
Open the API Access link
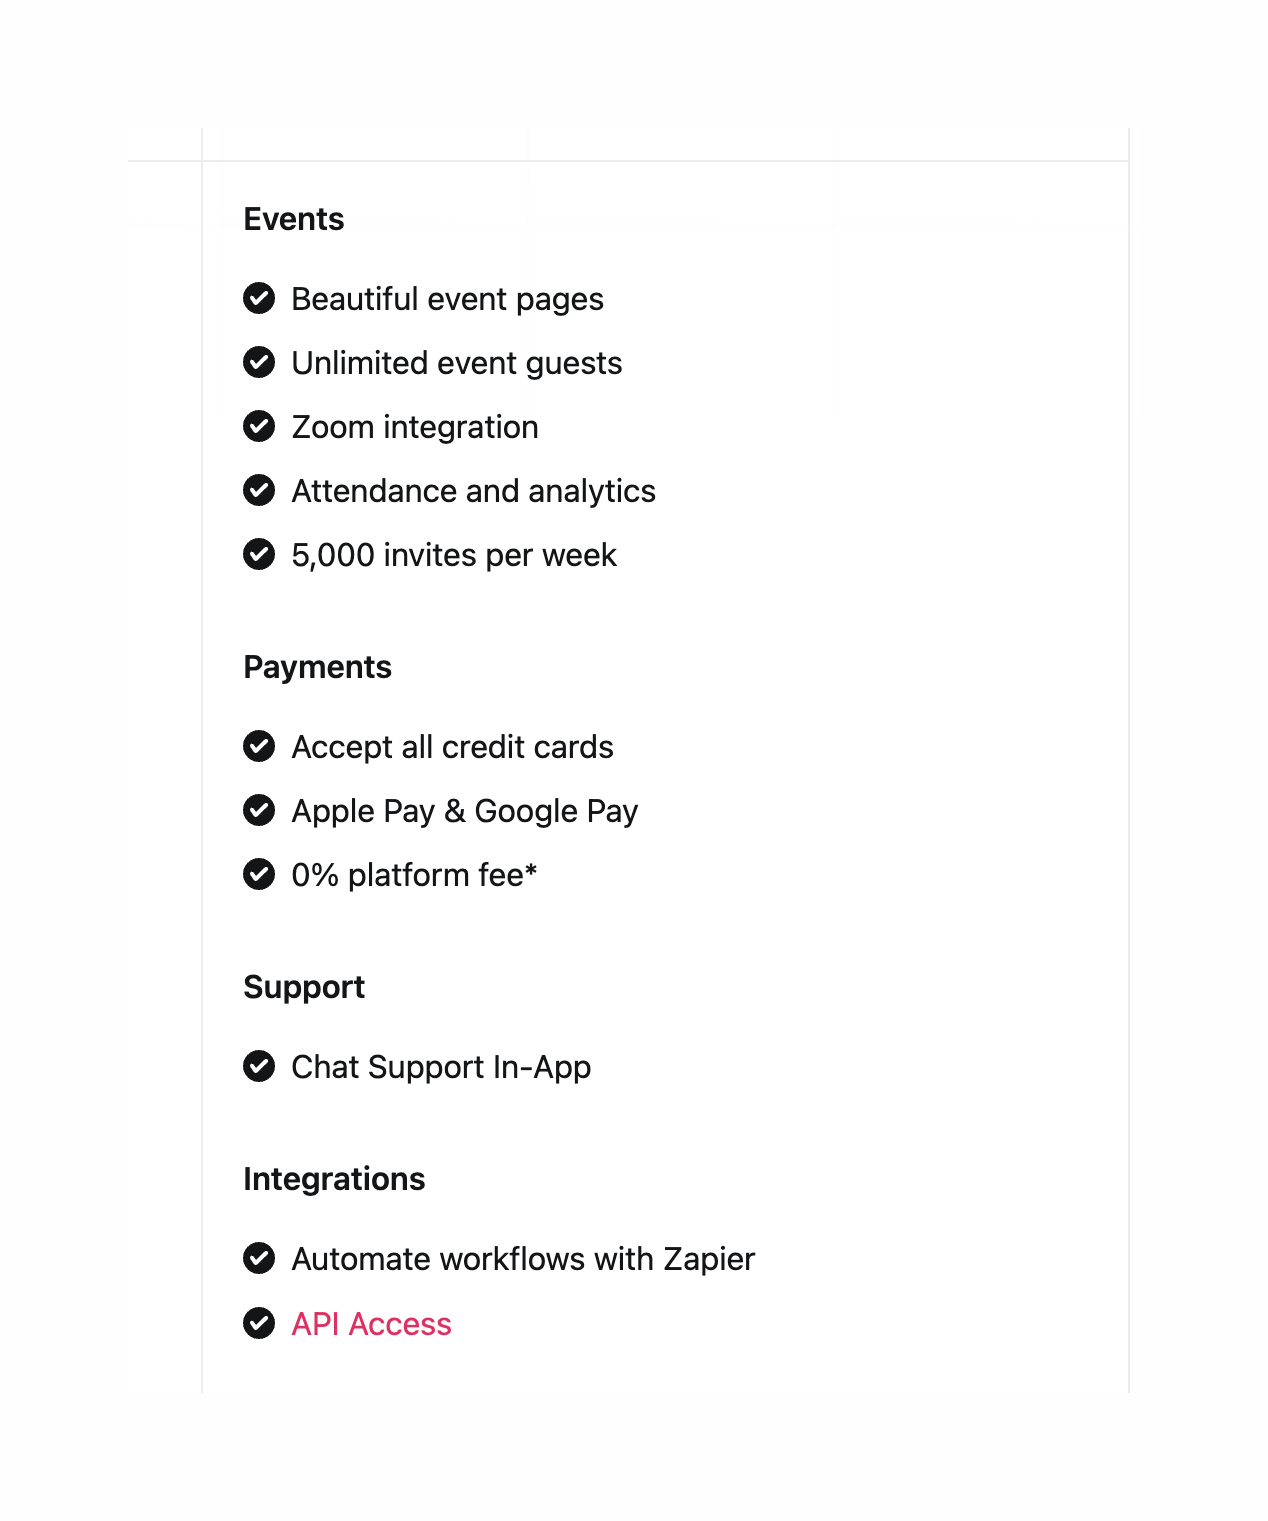[x=371, y=1324]
